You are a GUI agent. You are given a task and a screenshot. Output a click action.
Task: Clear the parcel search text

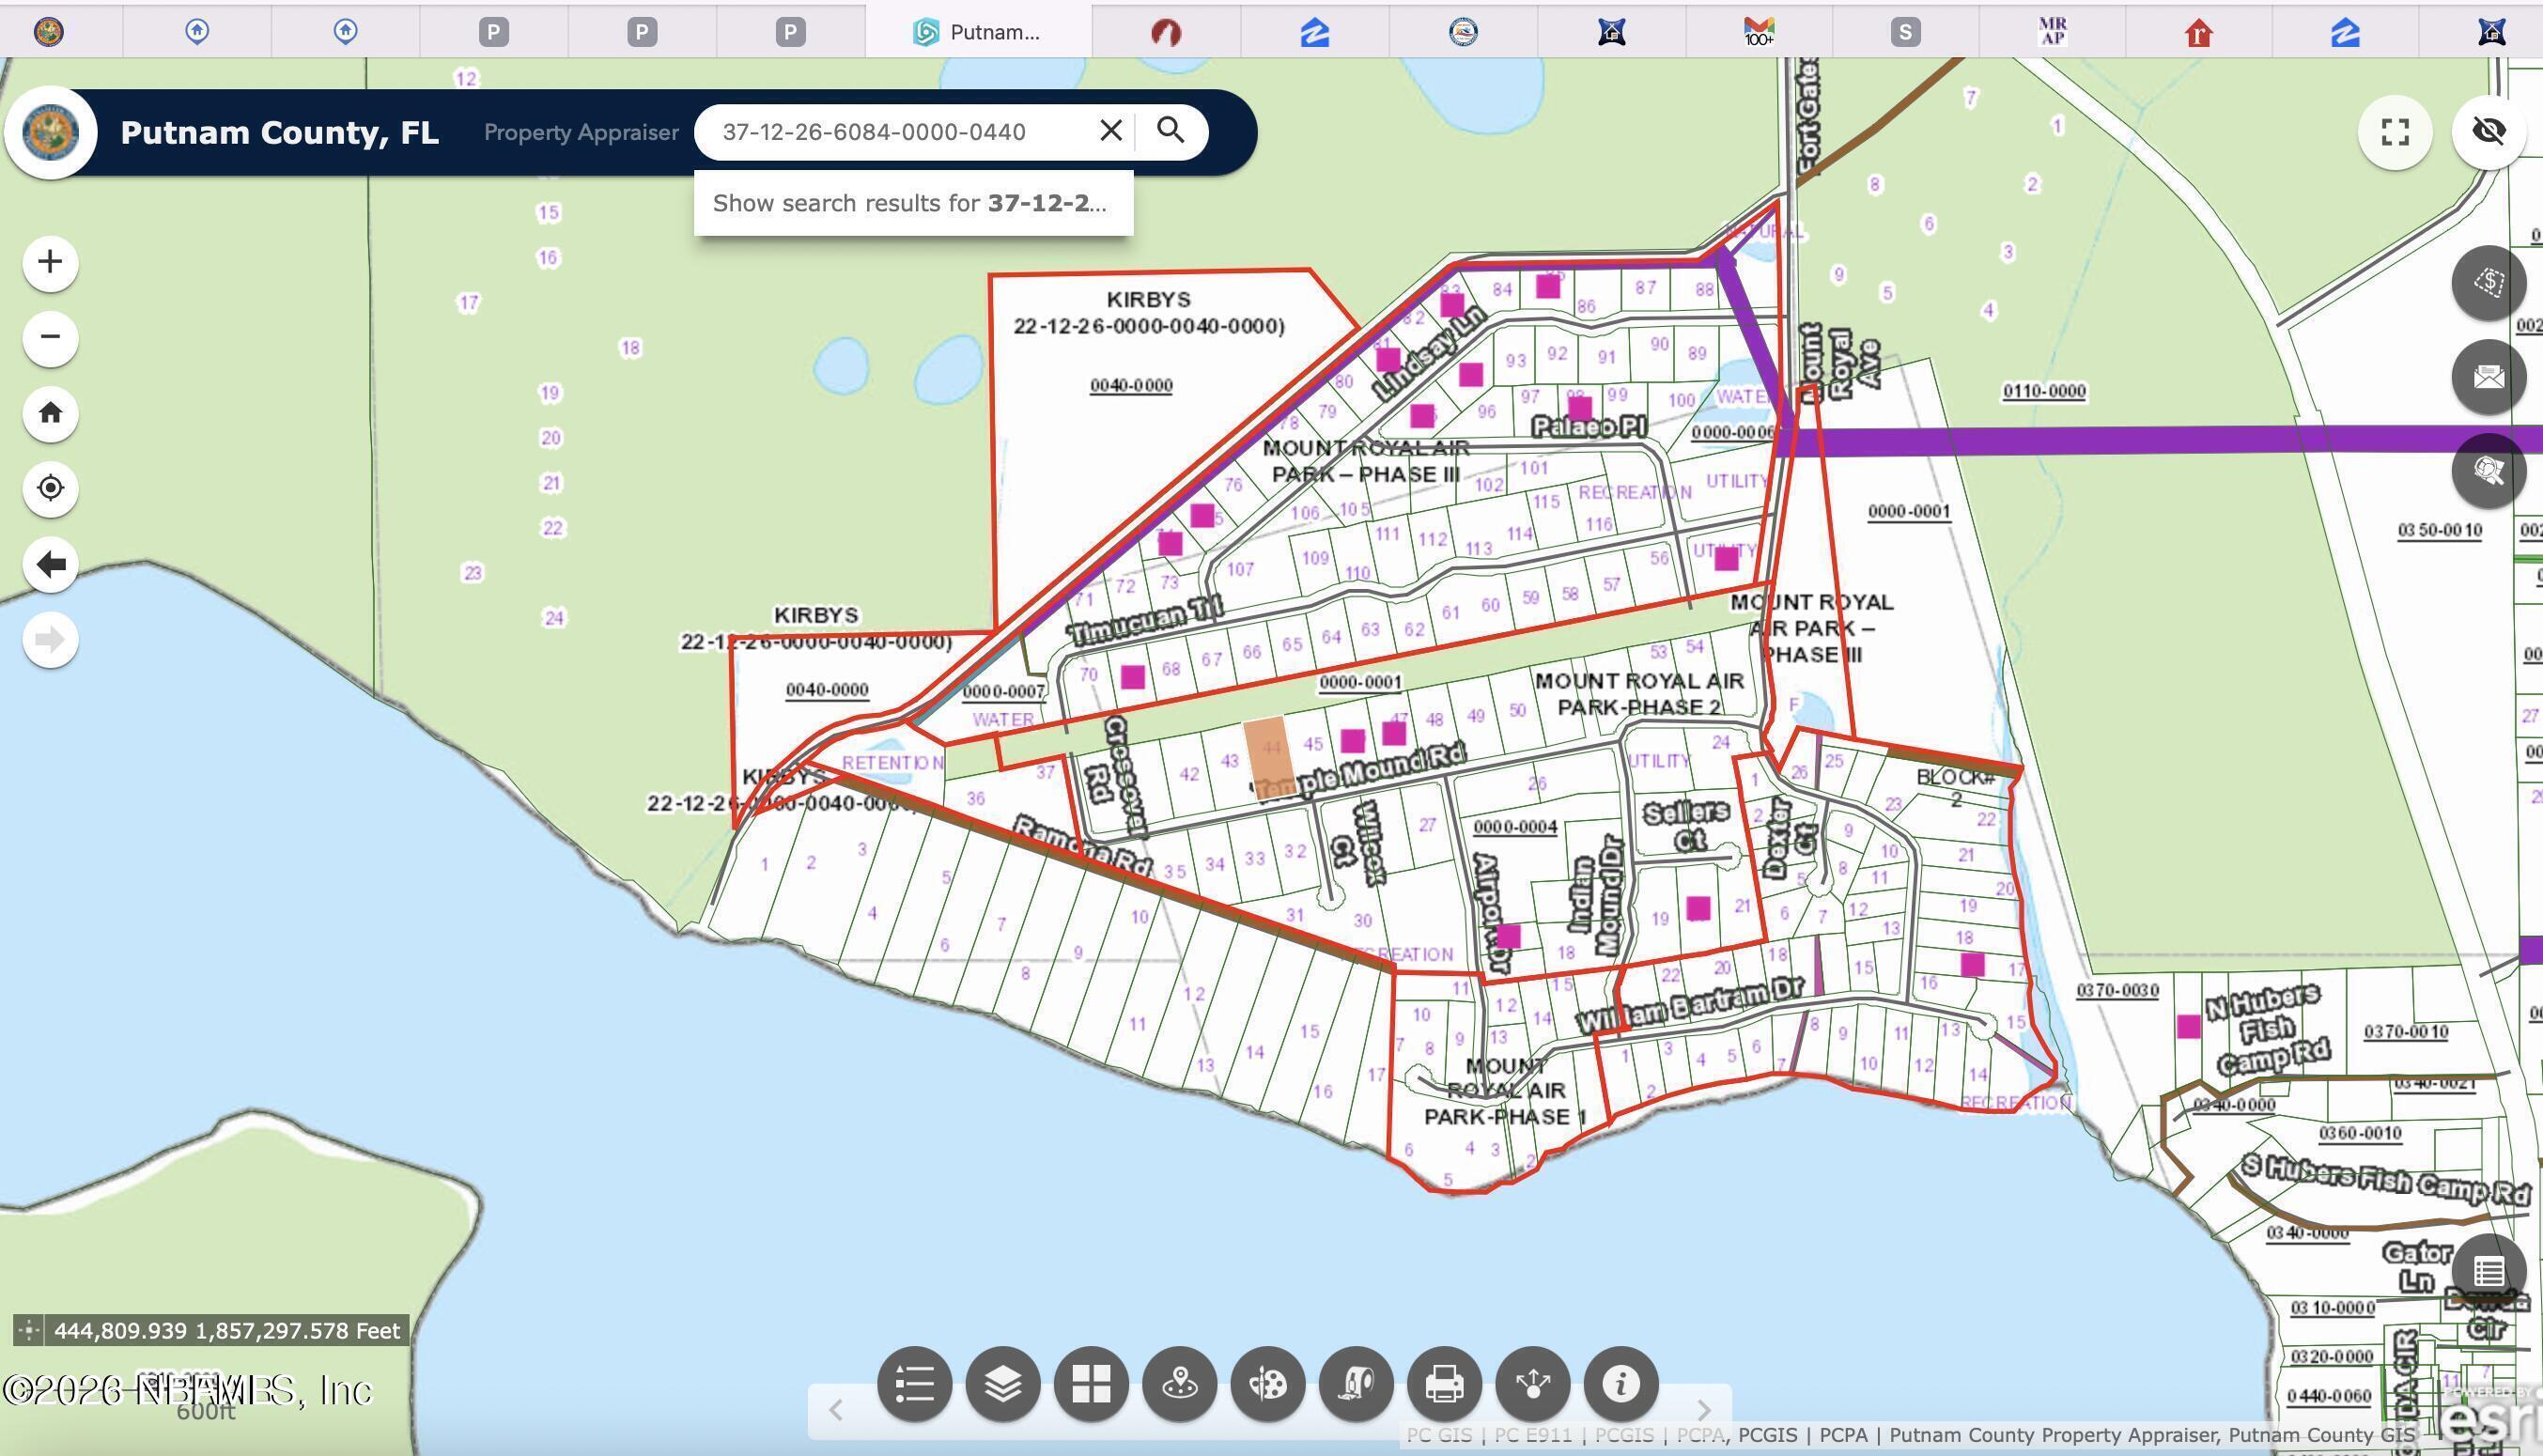pyautogui.click(x=1110, y=131)
